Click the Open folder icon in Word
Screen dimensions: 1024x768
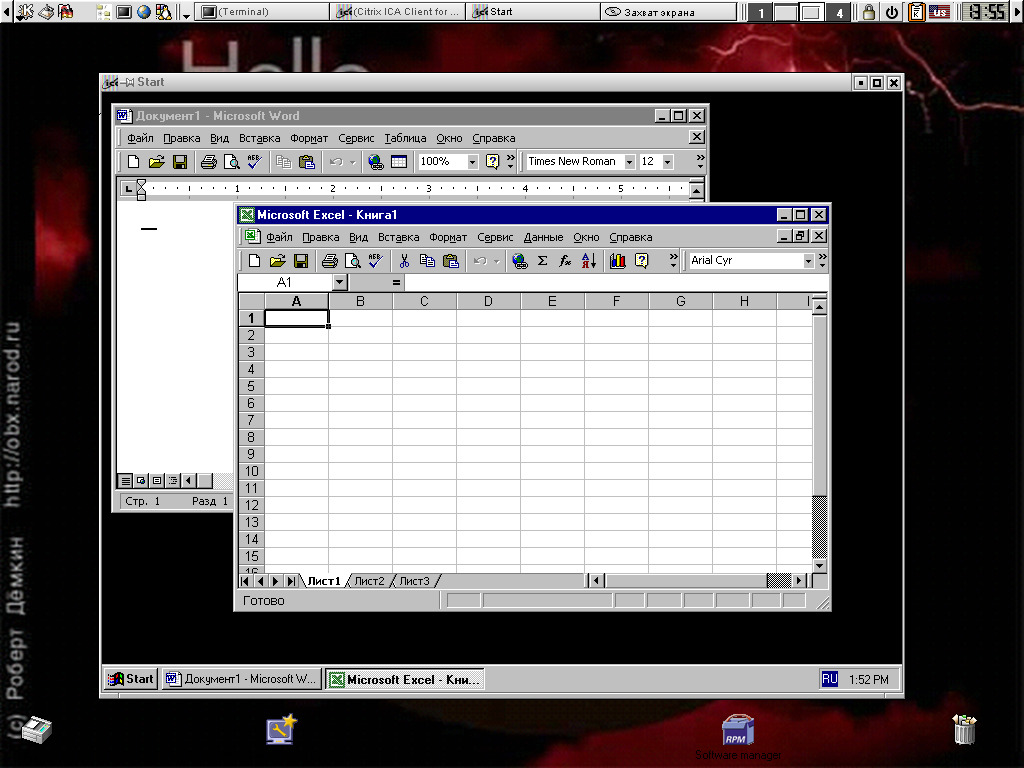click(157, 161)
